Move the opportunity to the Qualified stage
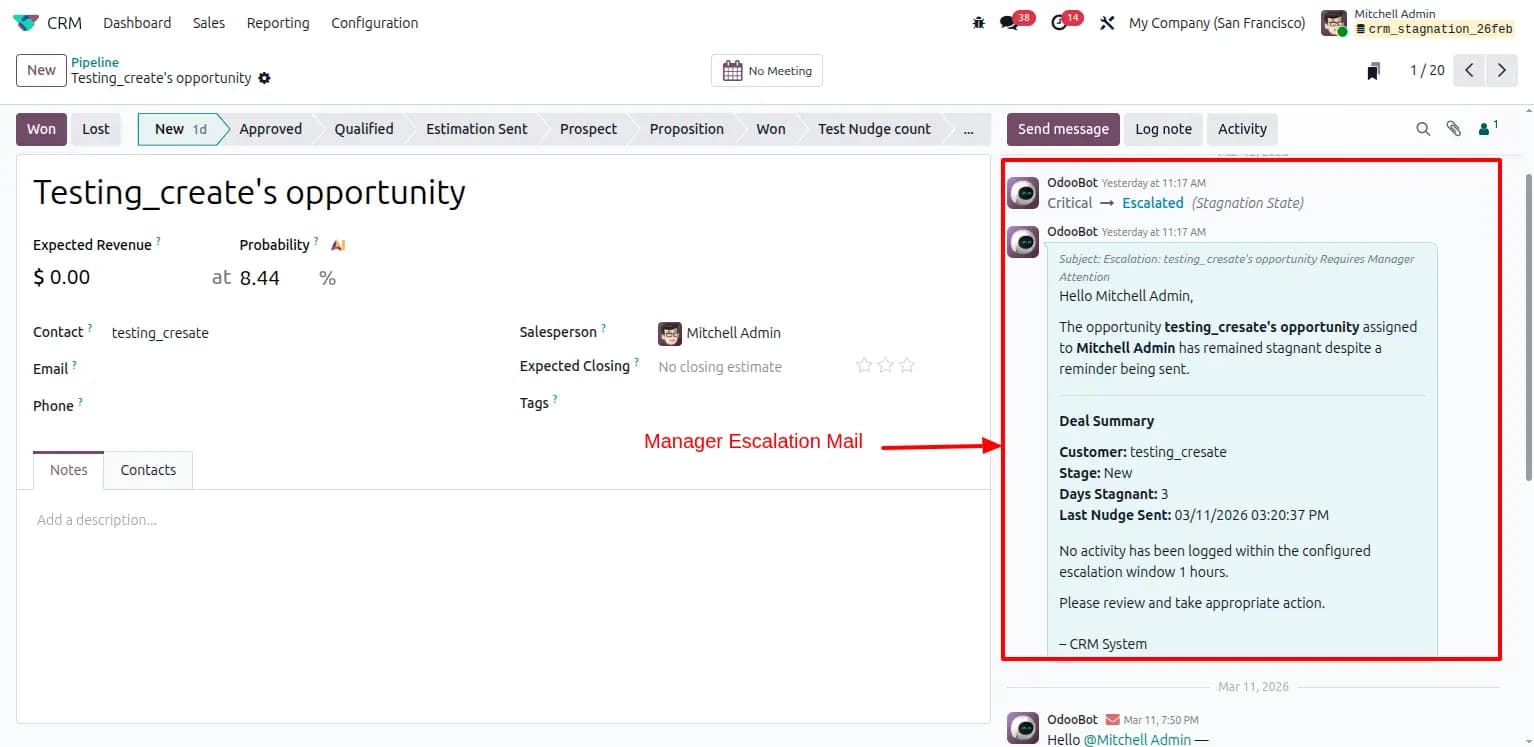The image size is (1534, 747). click(x=364, y=129)
